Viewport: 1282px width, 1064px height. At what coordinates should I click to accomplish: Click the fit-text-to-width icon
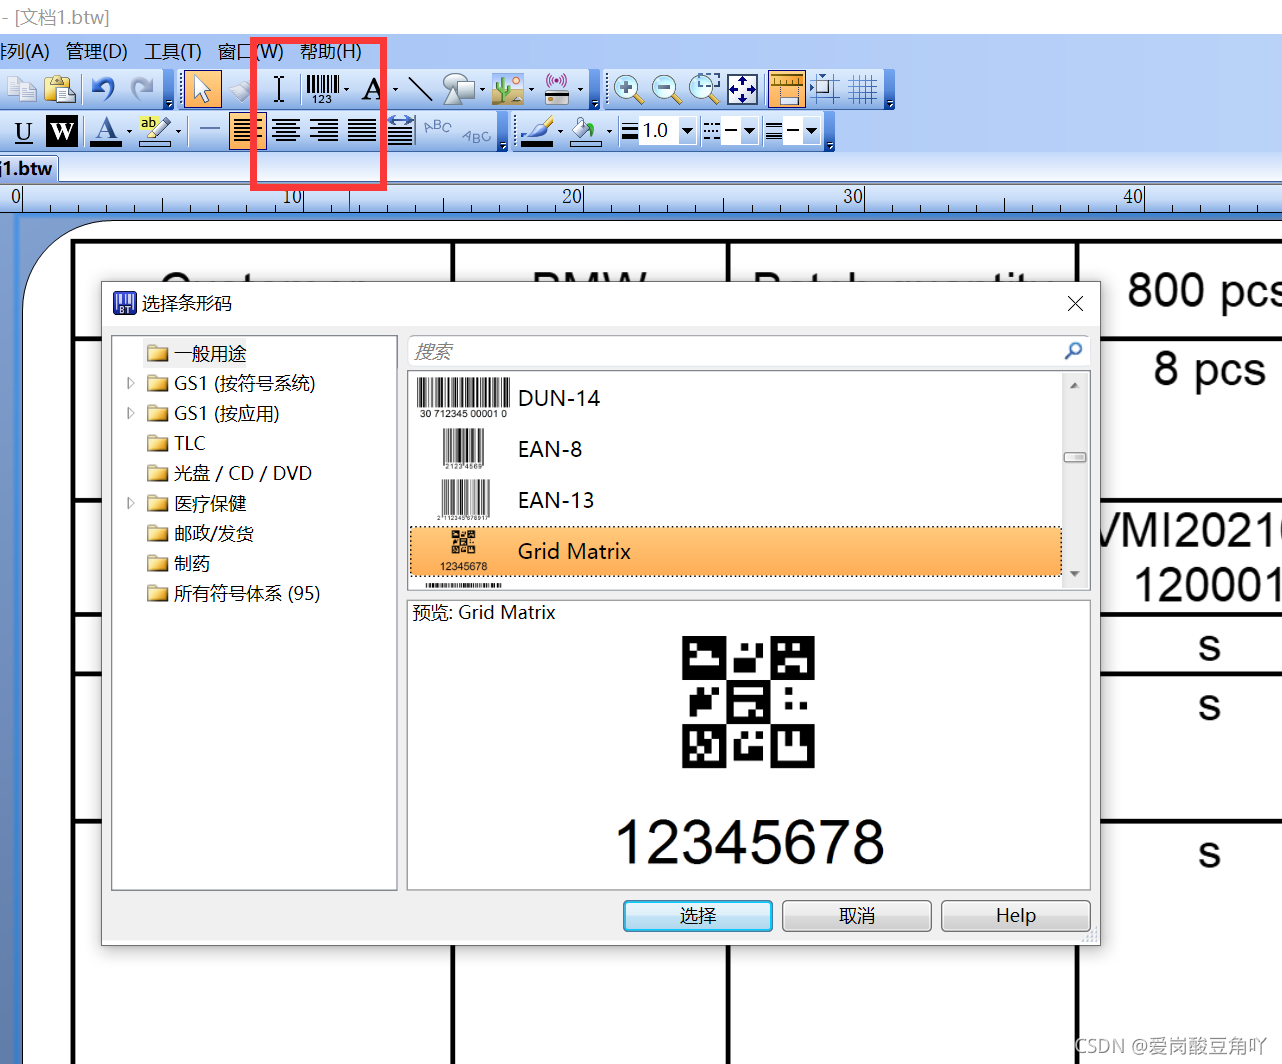(400, 131)
